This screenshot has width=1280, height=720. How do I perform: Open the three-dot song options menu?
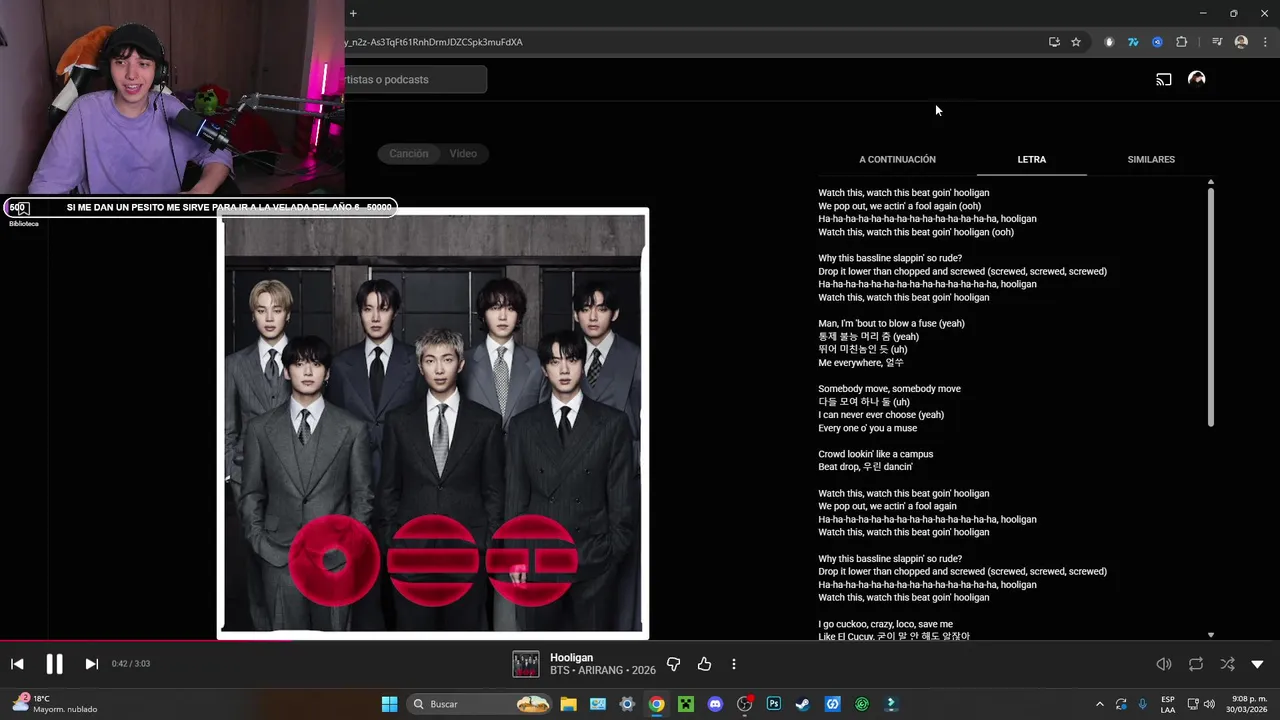tap(734, 664)
